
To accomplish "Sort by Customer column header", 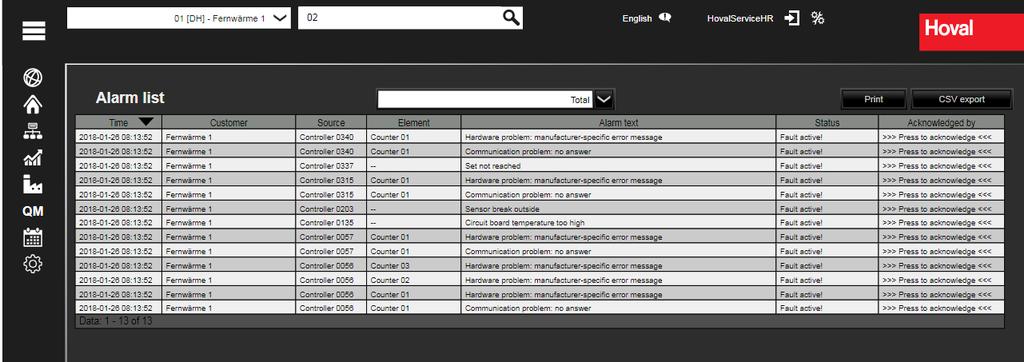I will (229, 122).
